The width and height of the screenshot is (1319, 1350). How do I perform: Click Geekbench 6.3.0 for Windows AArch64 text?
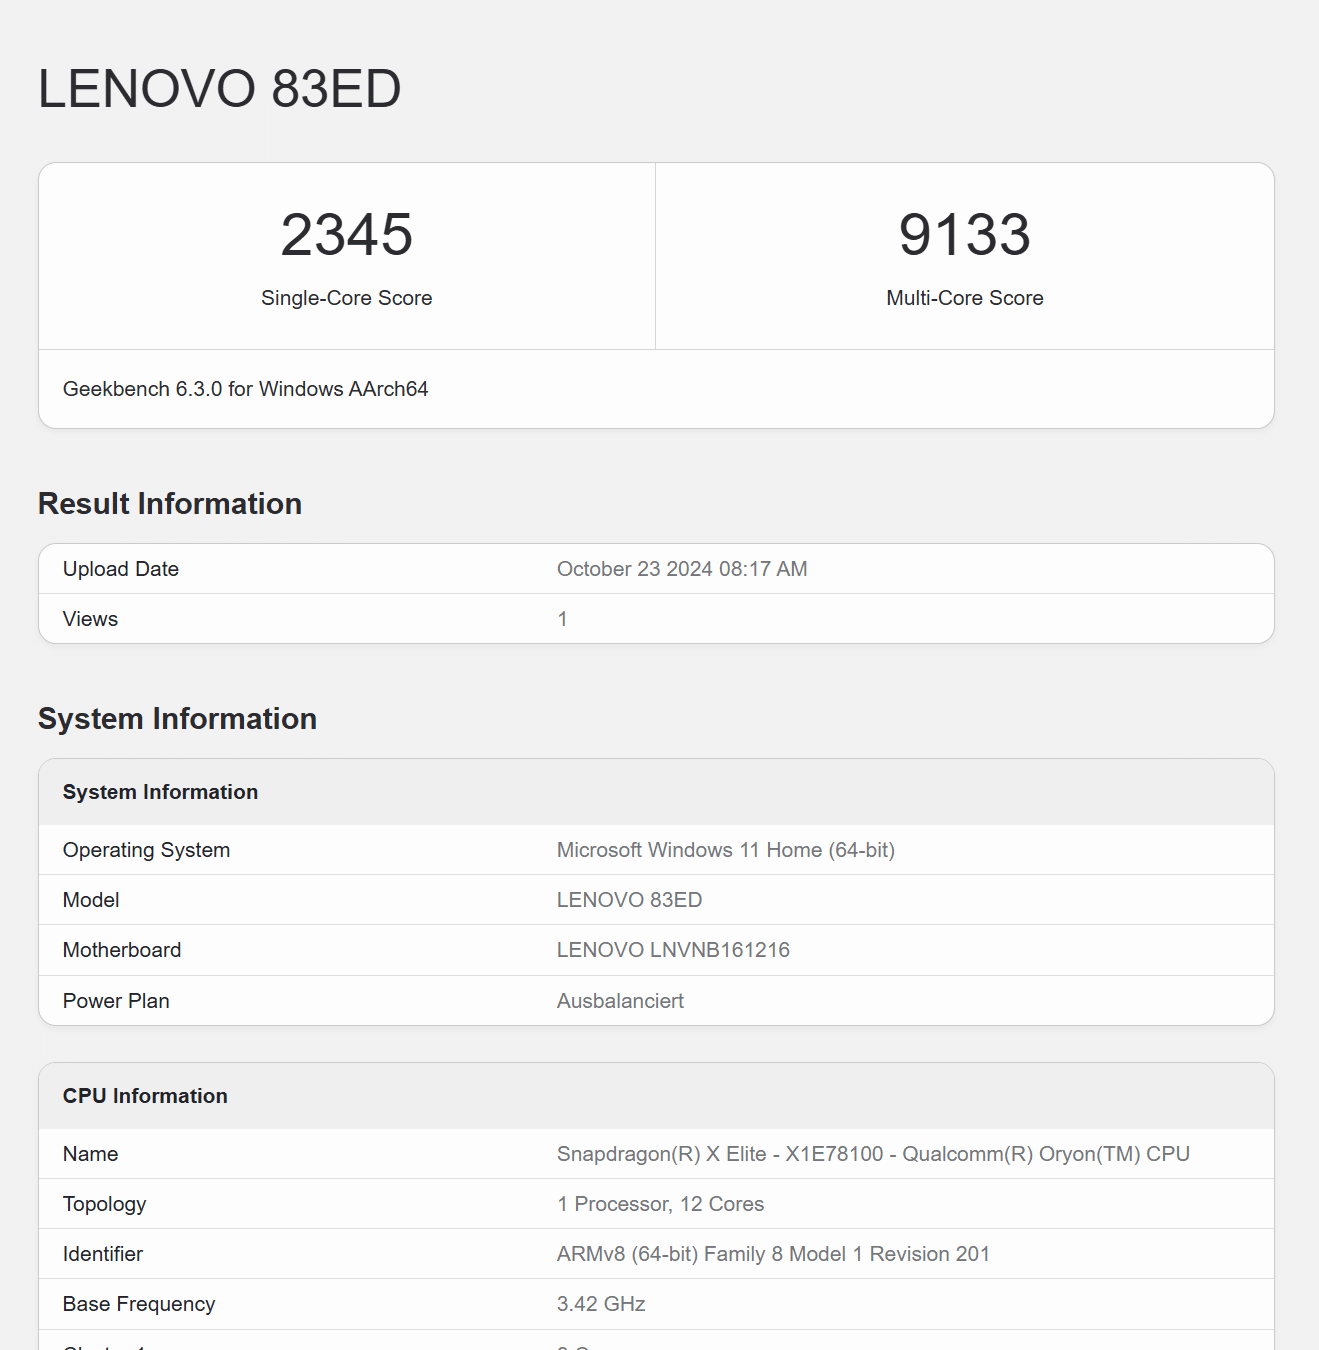[246, 389]
